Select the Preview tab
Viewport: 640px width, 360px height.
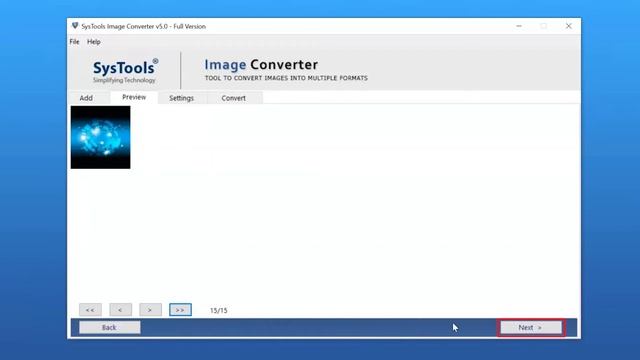pyautogui.click(x=134, y=97)
